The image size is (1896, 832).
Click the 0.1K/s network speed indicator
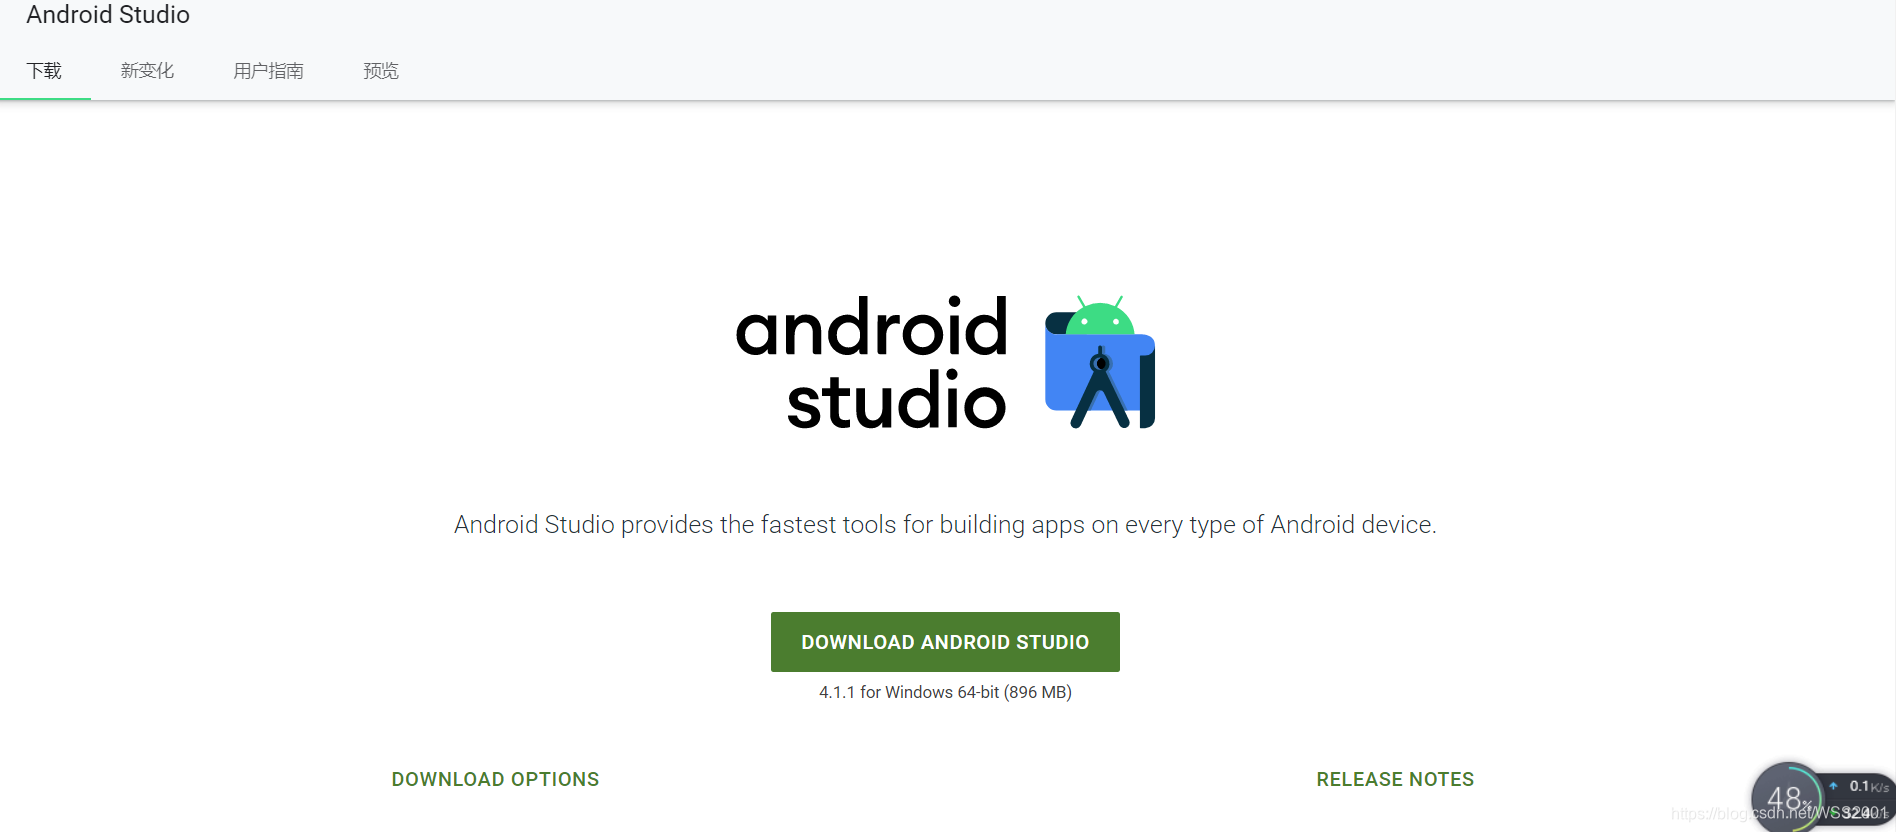(x=1860, y=787)
